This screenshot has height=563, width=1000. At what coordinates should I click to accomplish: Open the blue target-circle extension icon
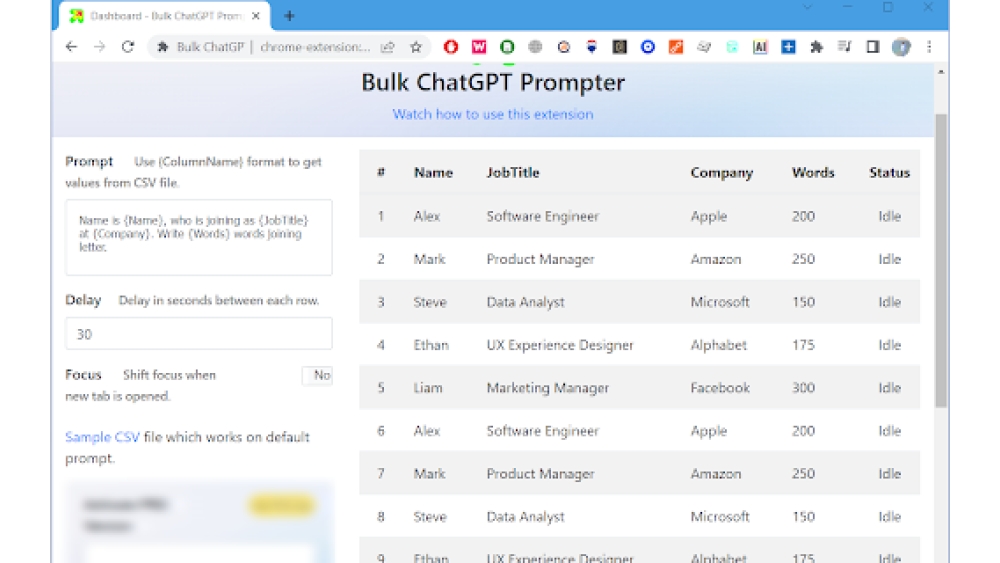[x=648, y=47]
